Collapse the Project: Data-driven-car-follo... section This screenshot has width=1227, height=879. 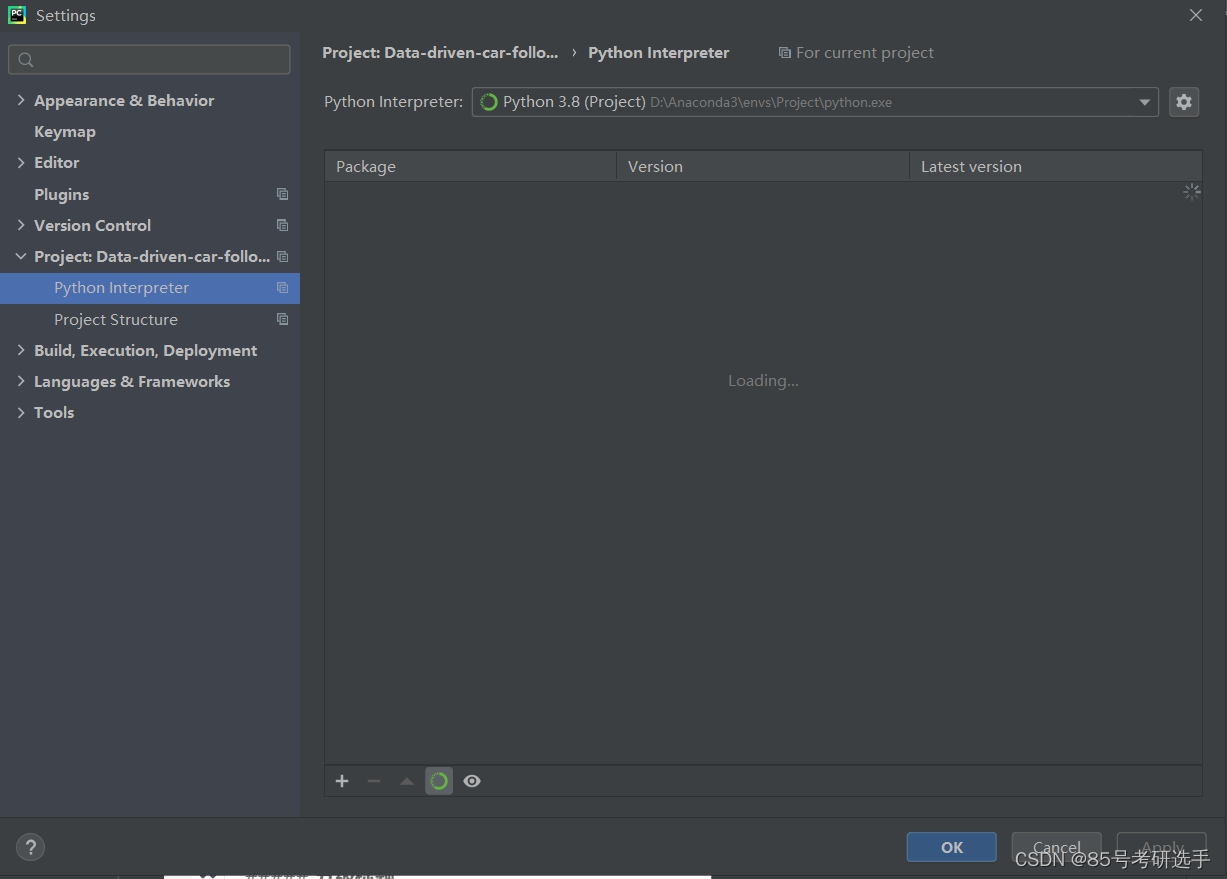pos(21,256)
